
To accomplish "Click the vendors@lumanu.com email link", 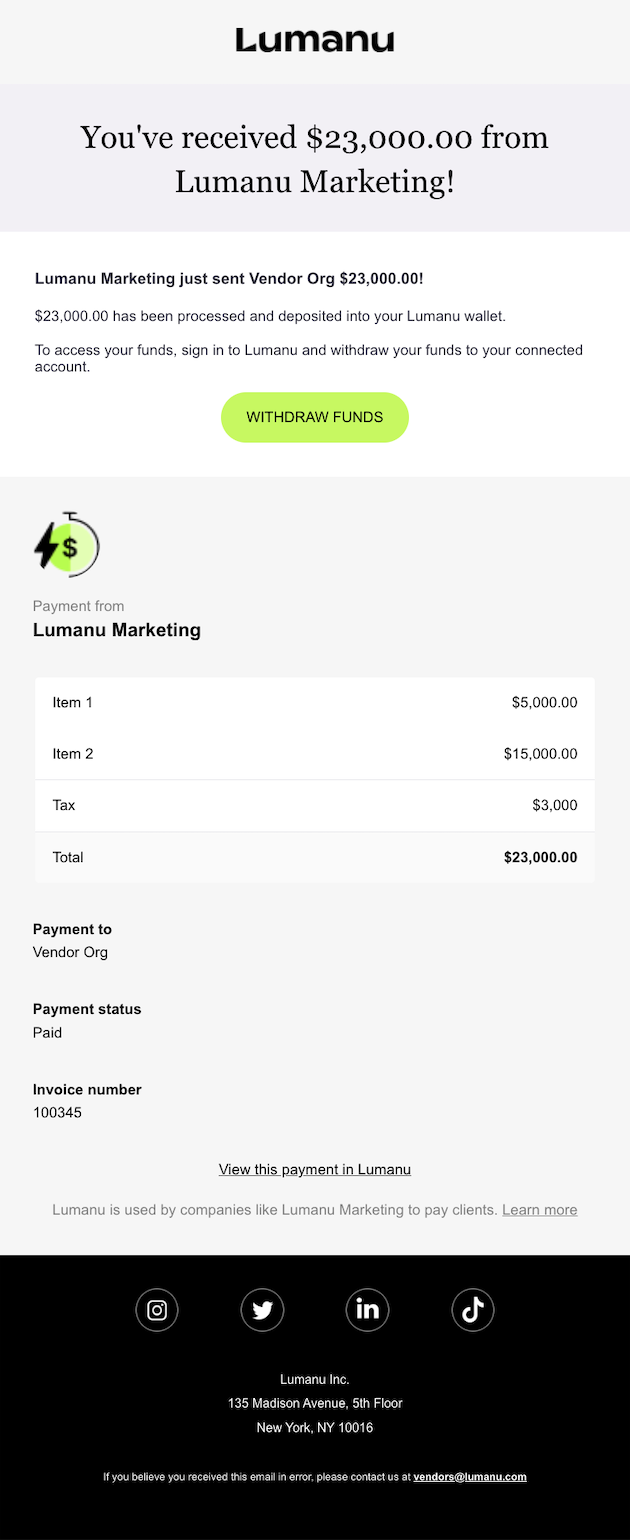I will pos(469,1477).
